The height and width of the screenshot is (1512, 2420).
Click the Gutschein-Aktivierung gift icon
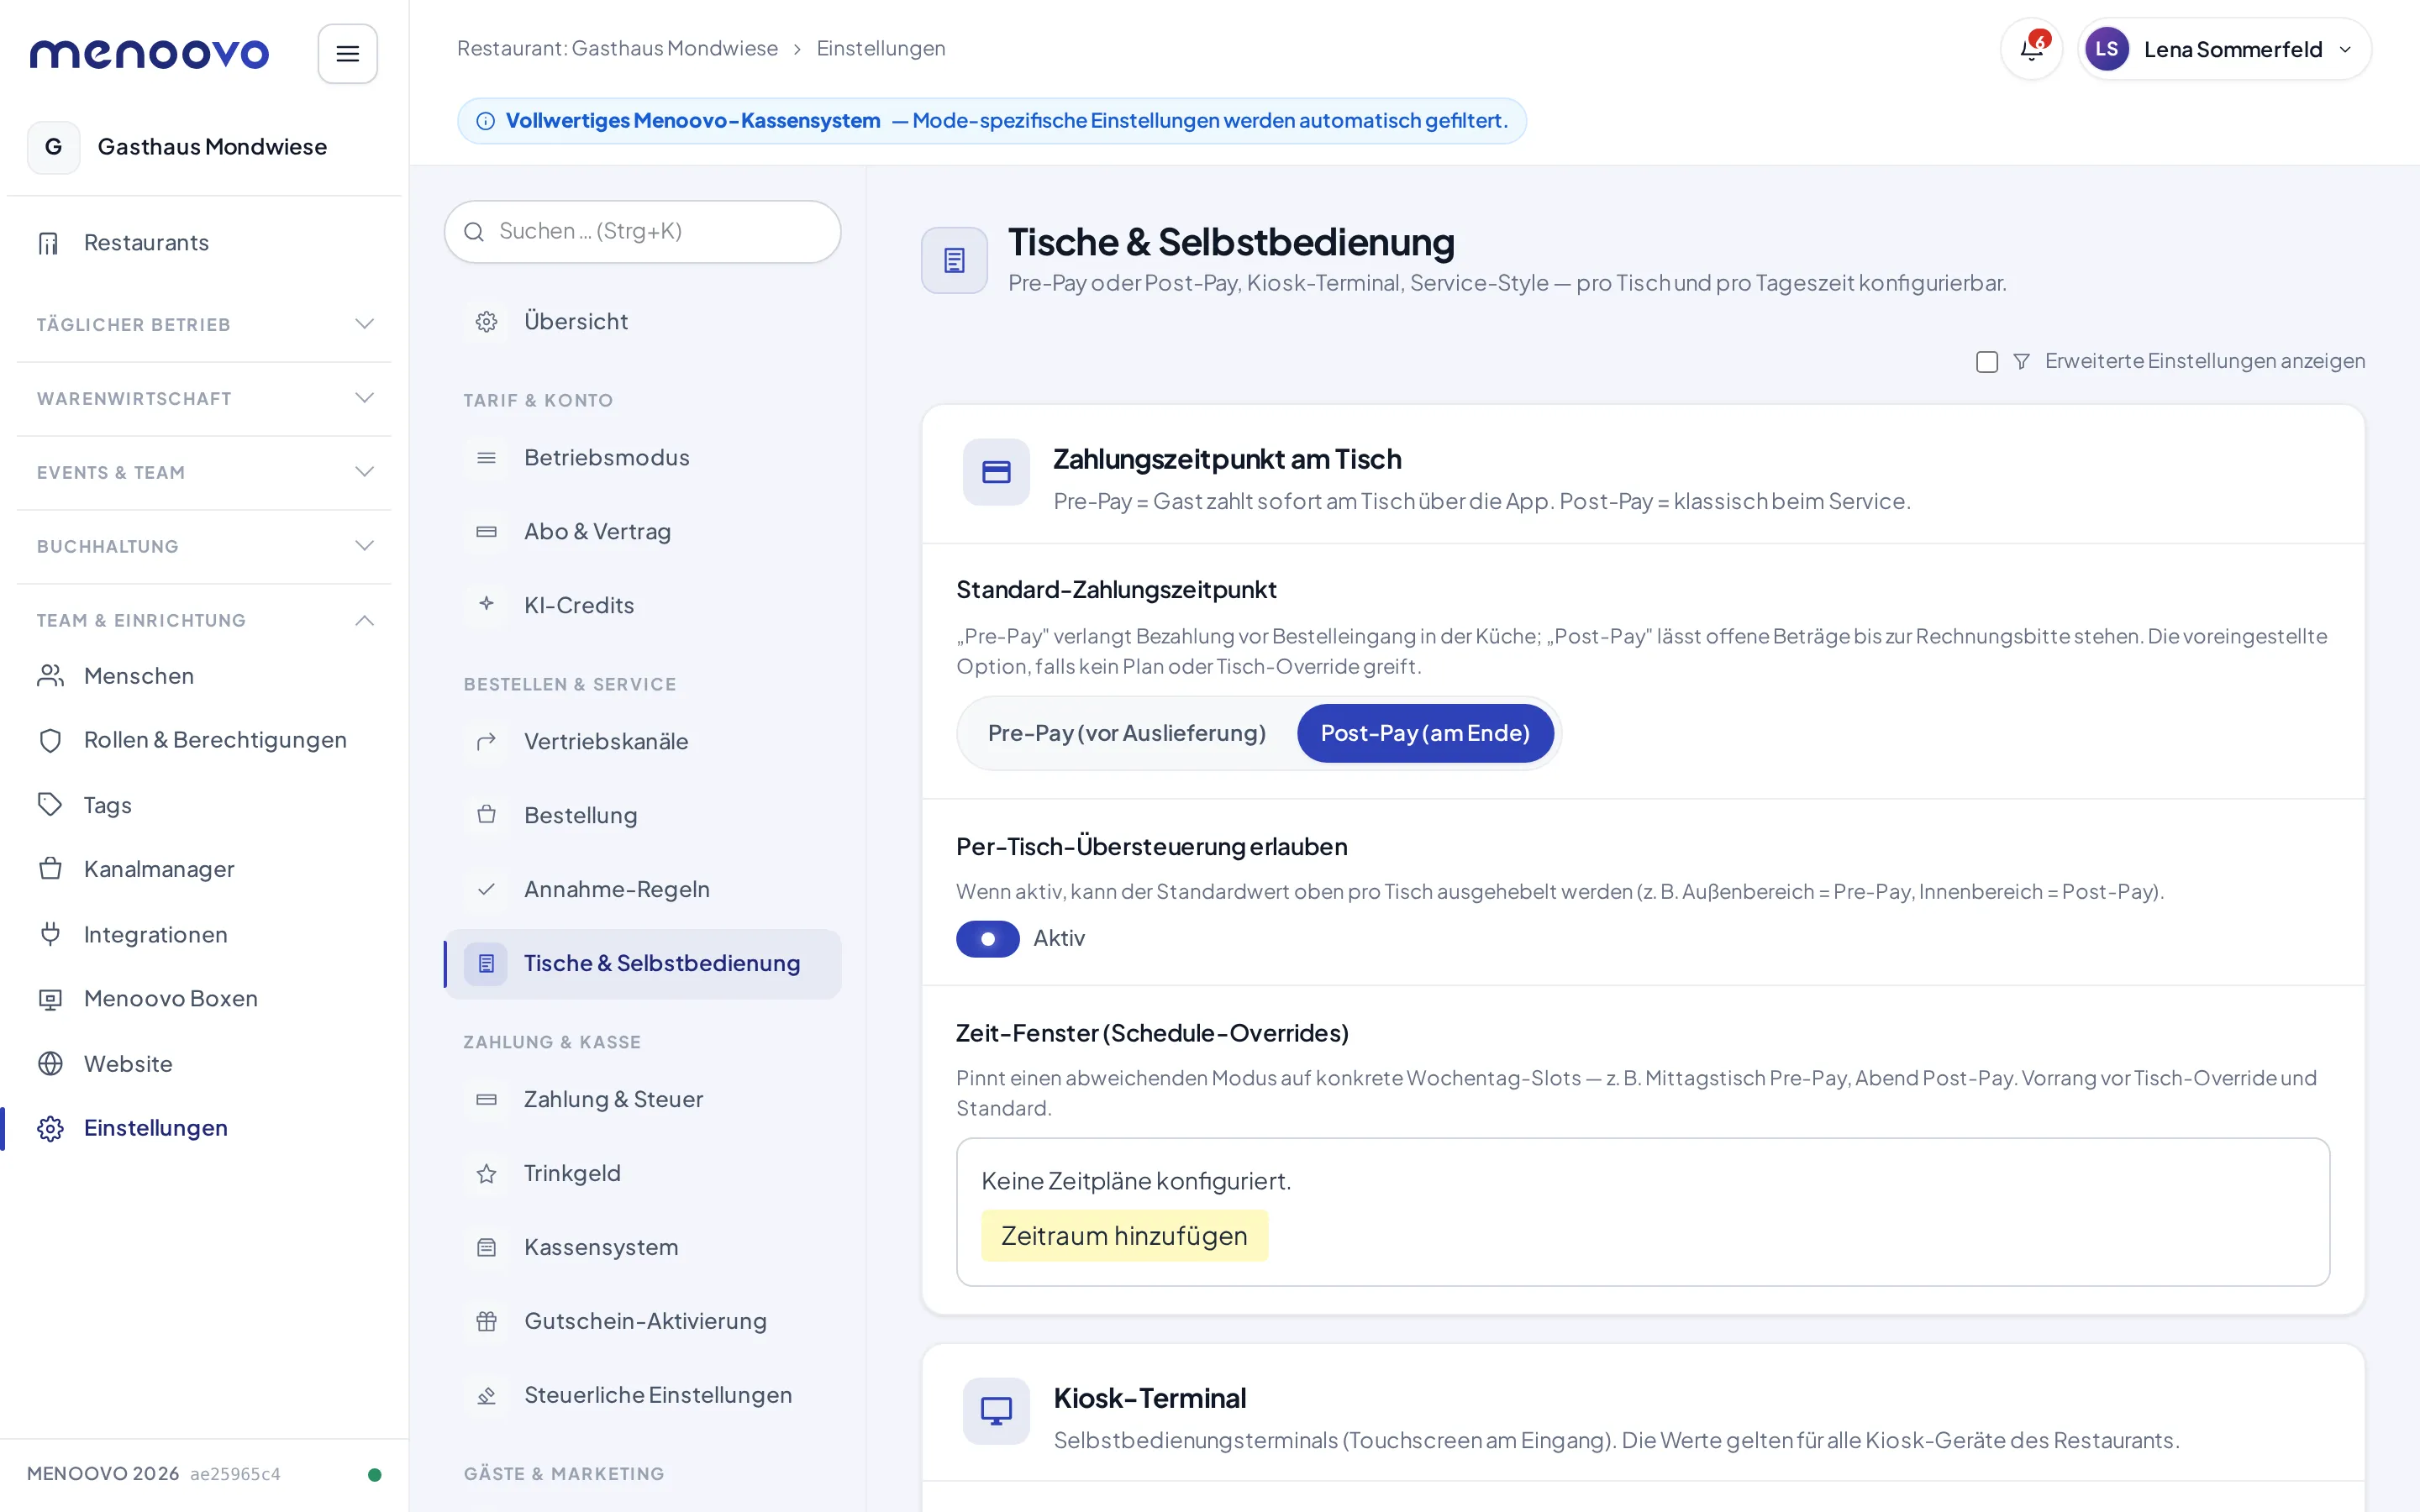[486, 1321]
